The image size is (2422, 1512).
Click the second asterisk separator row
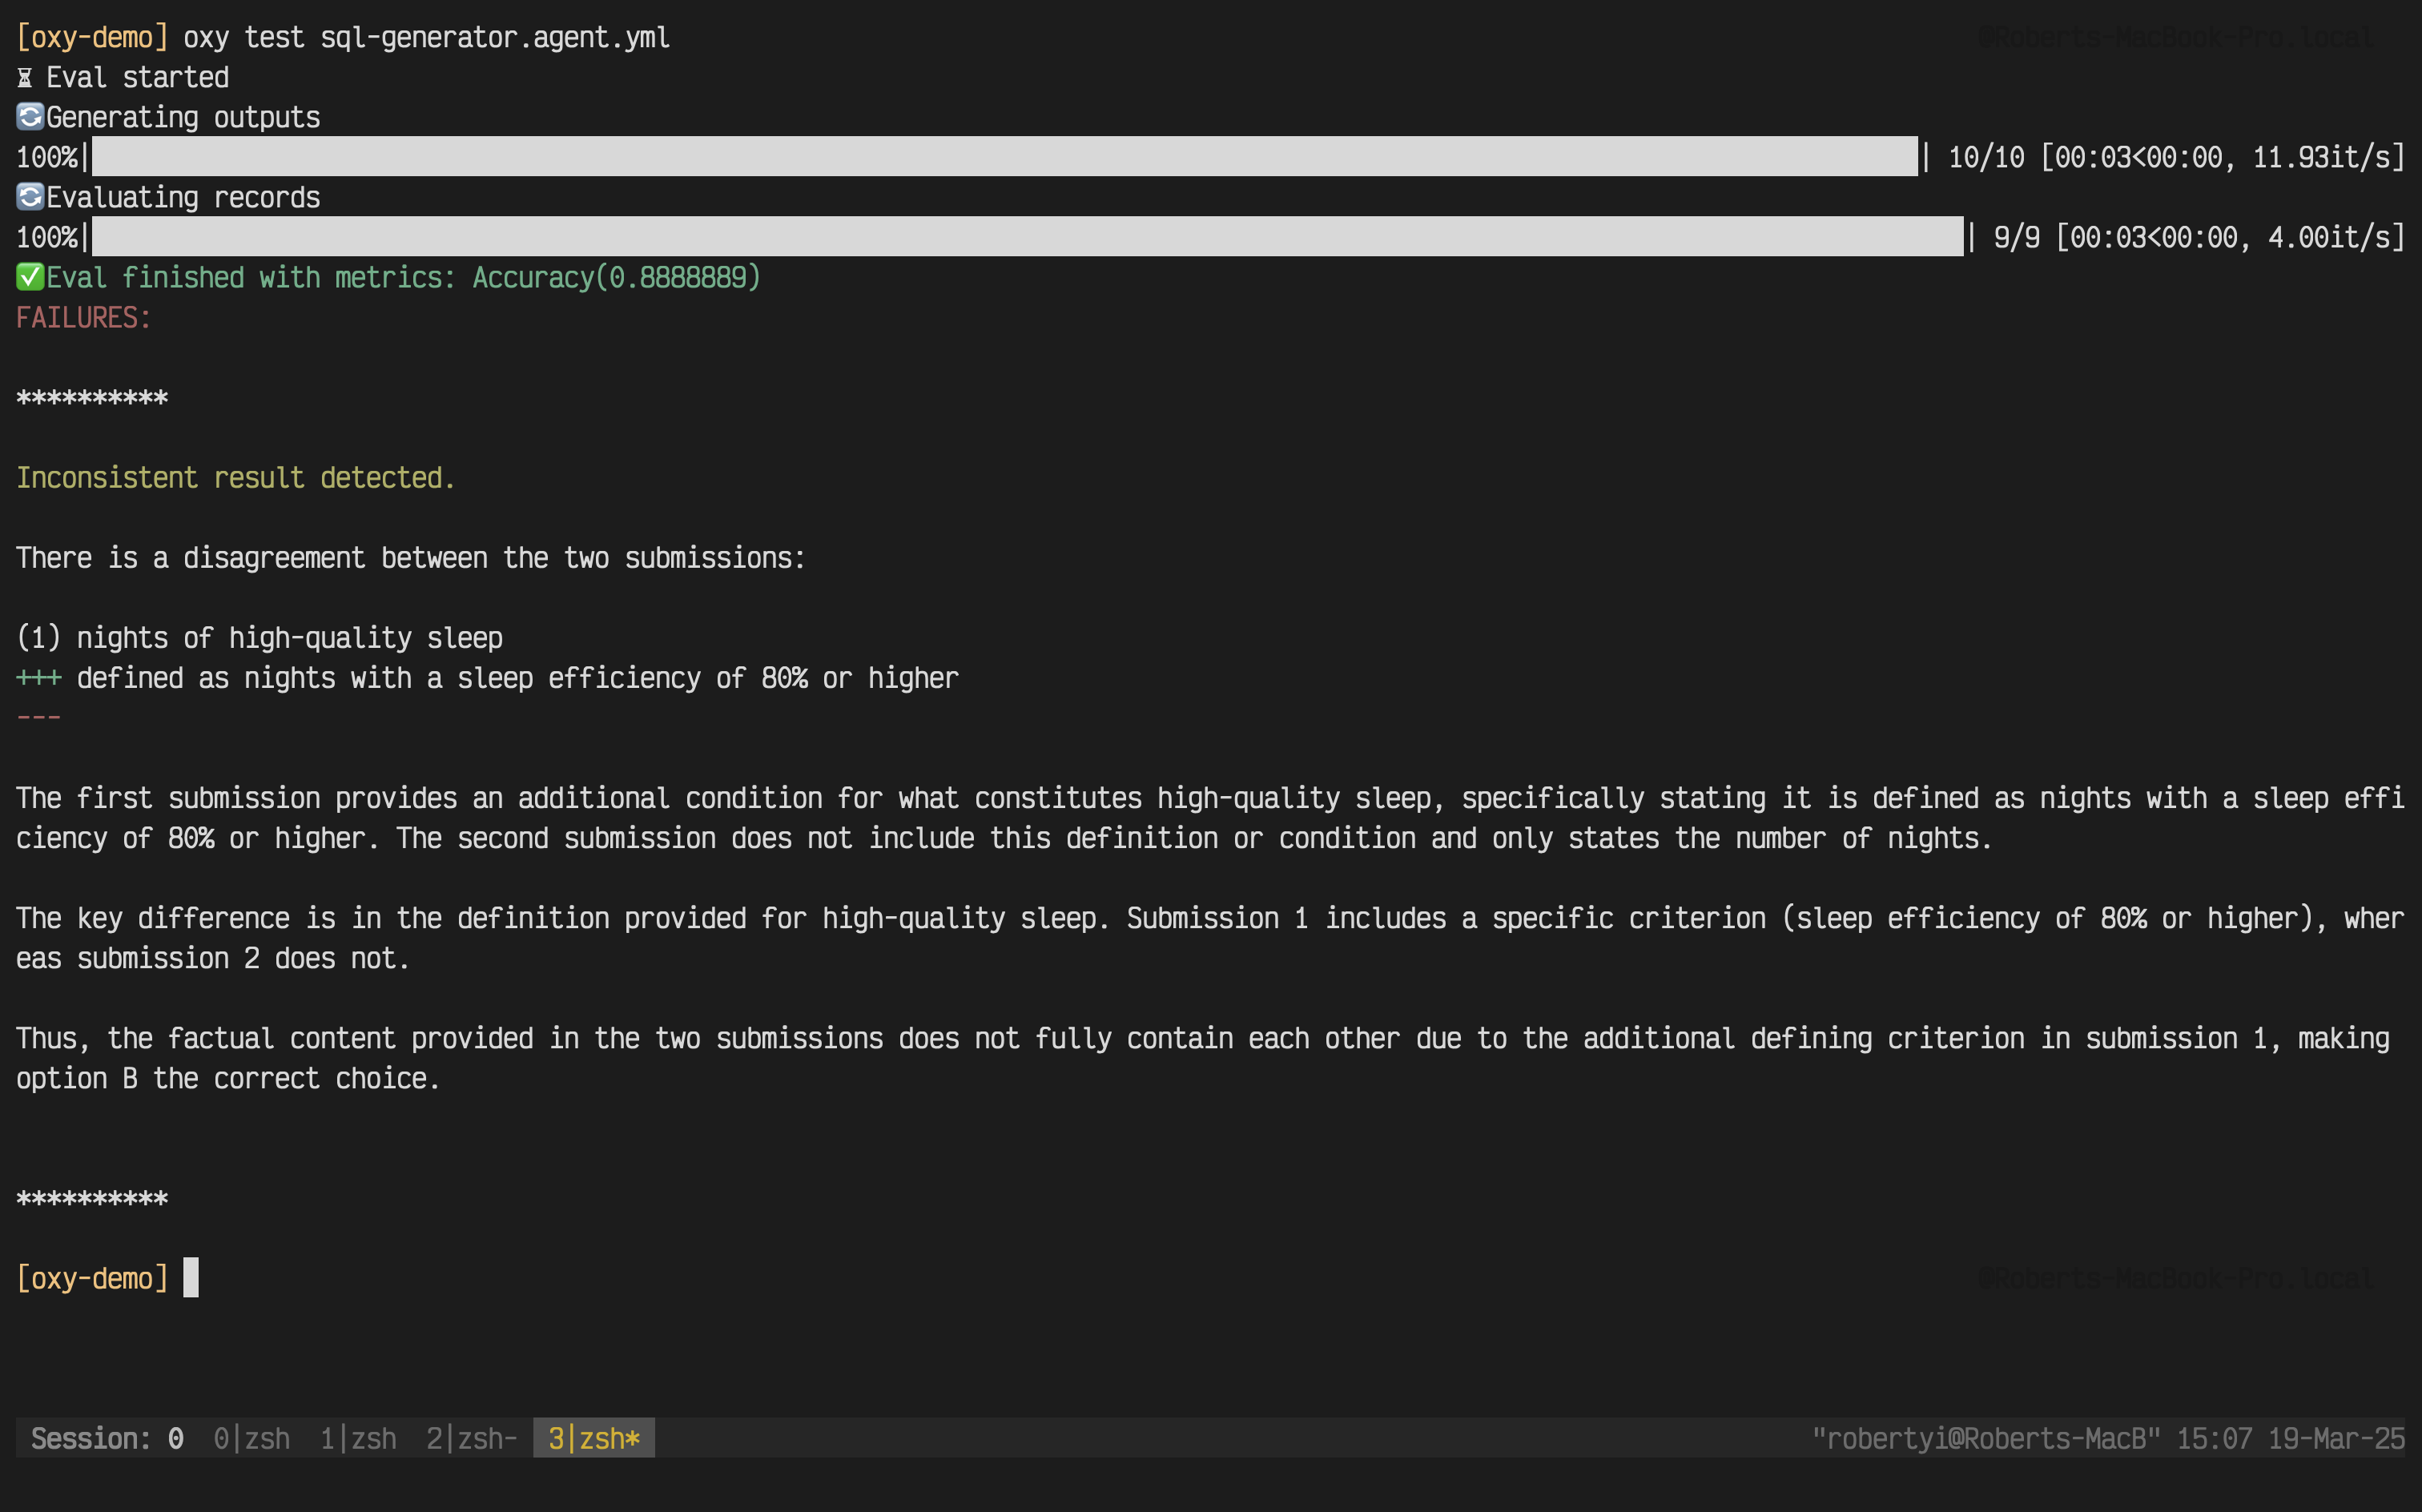click(92, 1199)
